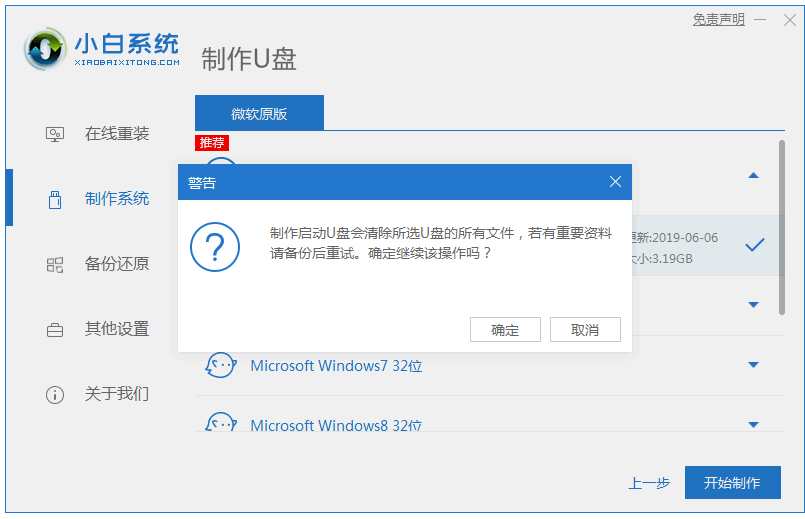Screen dimensions: 805x519
Task: Click the 制作系统 USB drive icon
Action: [x=55, y=199]
